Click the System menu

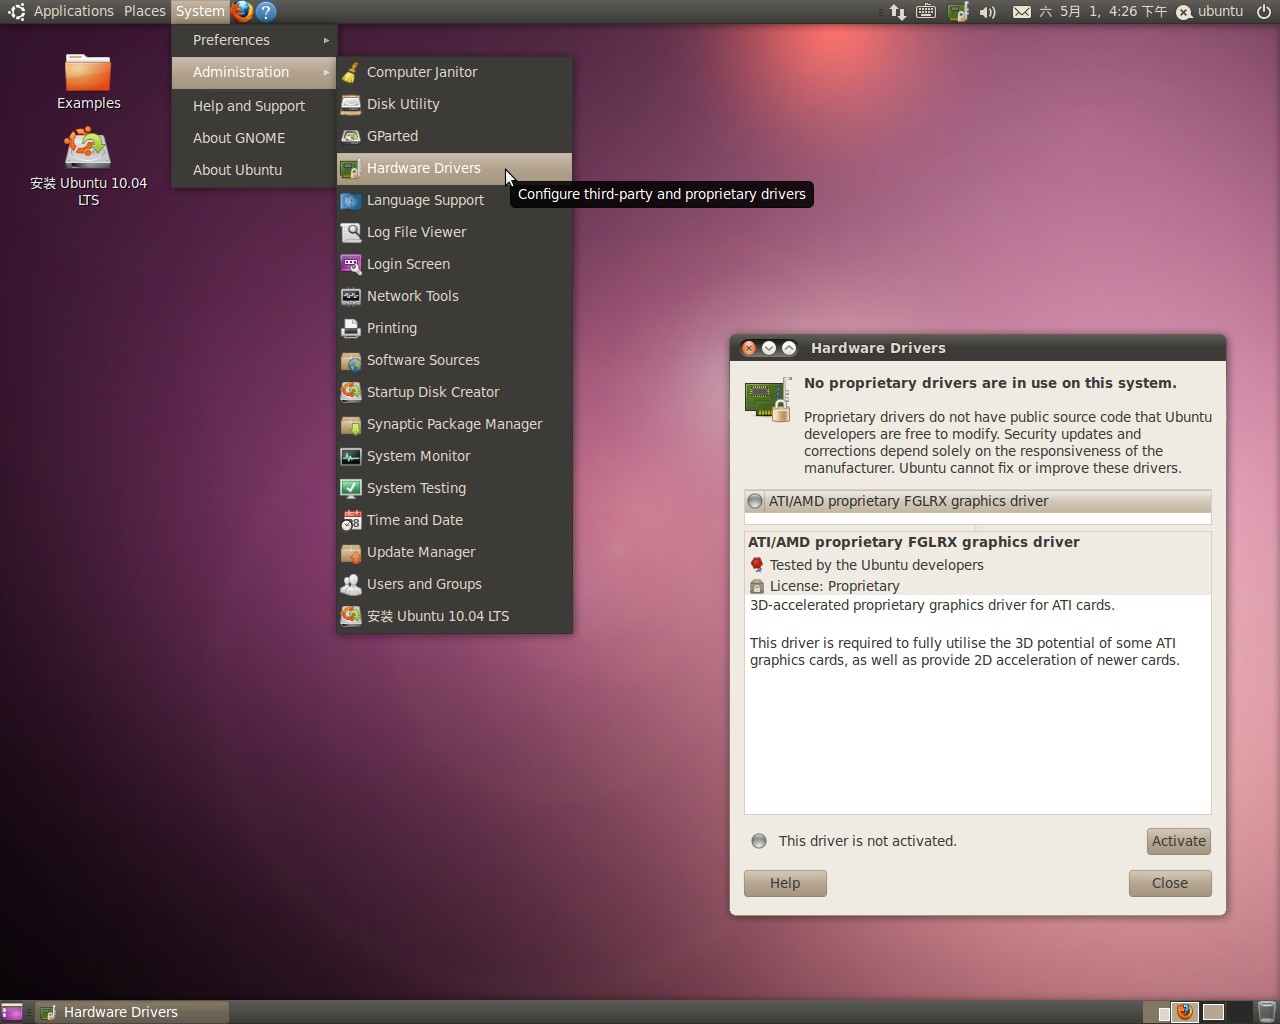pos(200,11)
